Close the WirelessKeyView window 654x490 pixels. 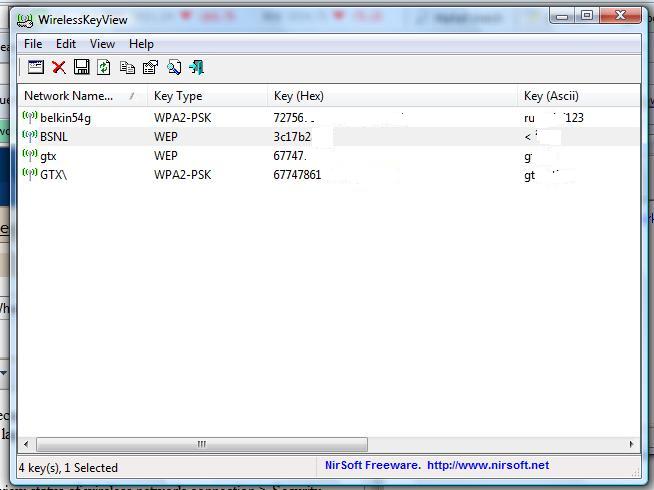point(620,16)
